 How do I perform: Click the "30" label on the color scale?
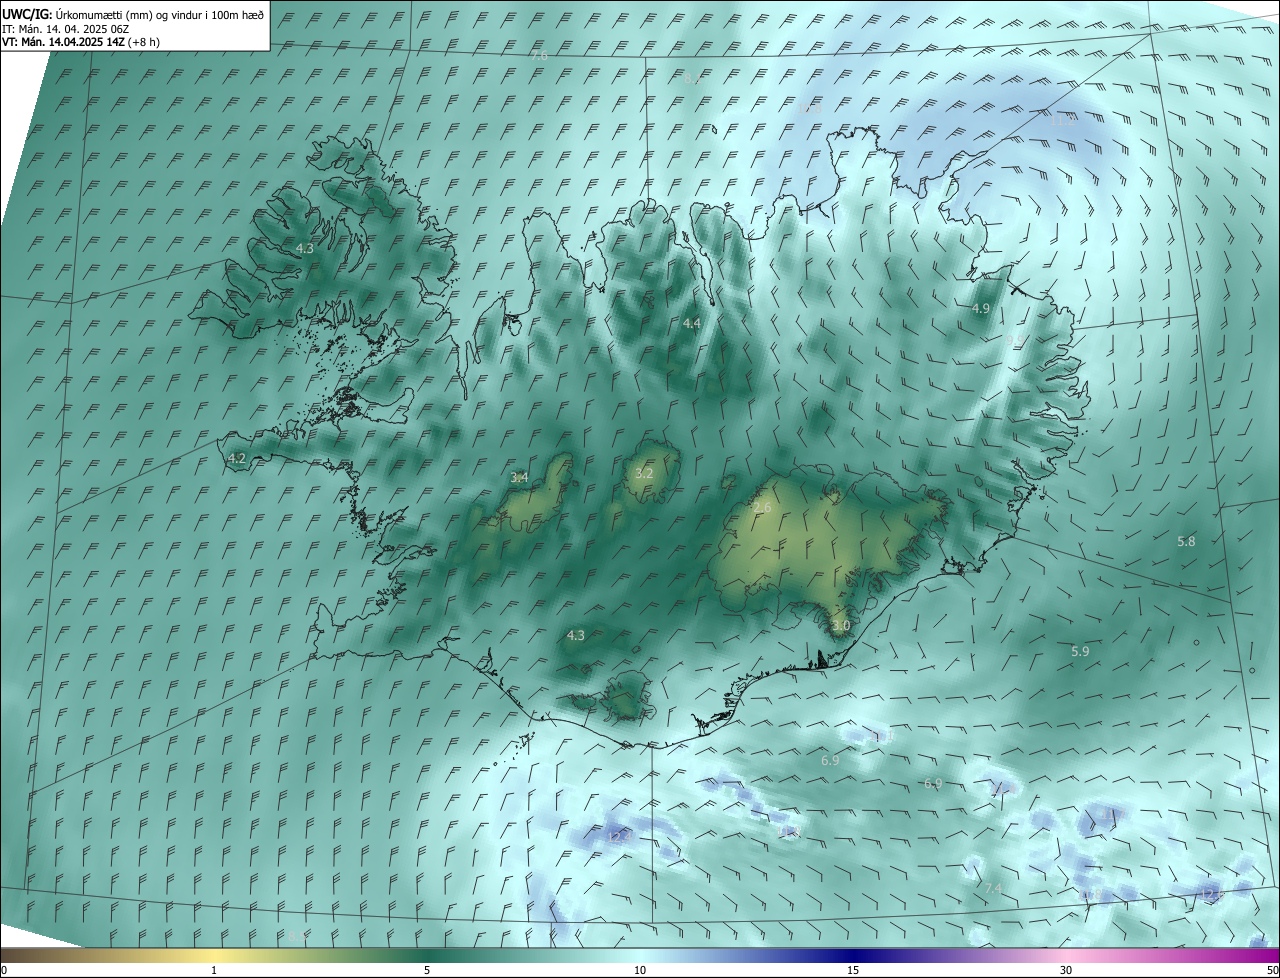tap(1066, 970)
